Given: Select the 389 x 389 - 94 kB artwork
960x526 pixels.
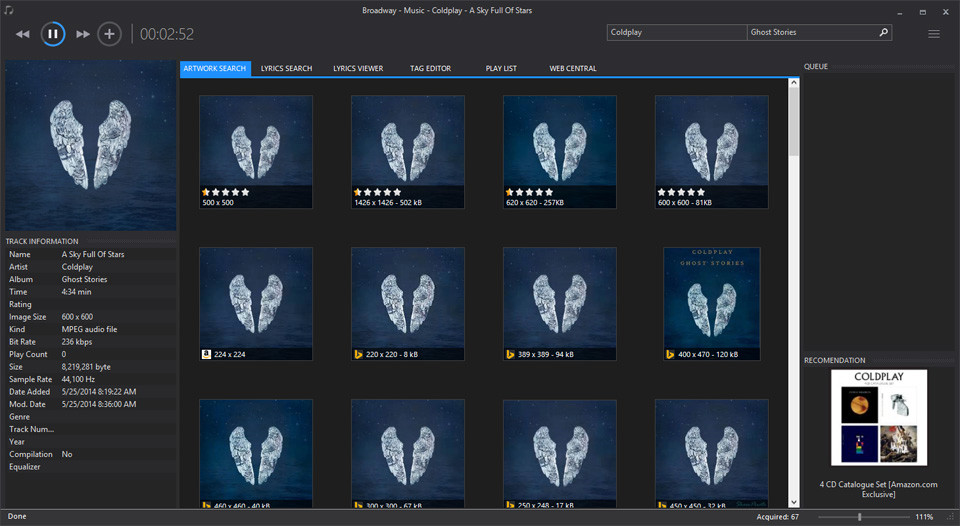Looking at the screenshot, I should tap(560, 304).
